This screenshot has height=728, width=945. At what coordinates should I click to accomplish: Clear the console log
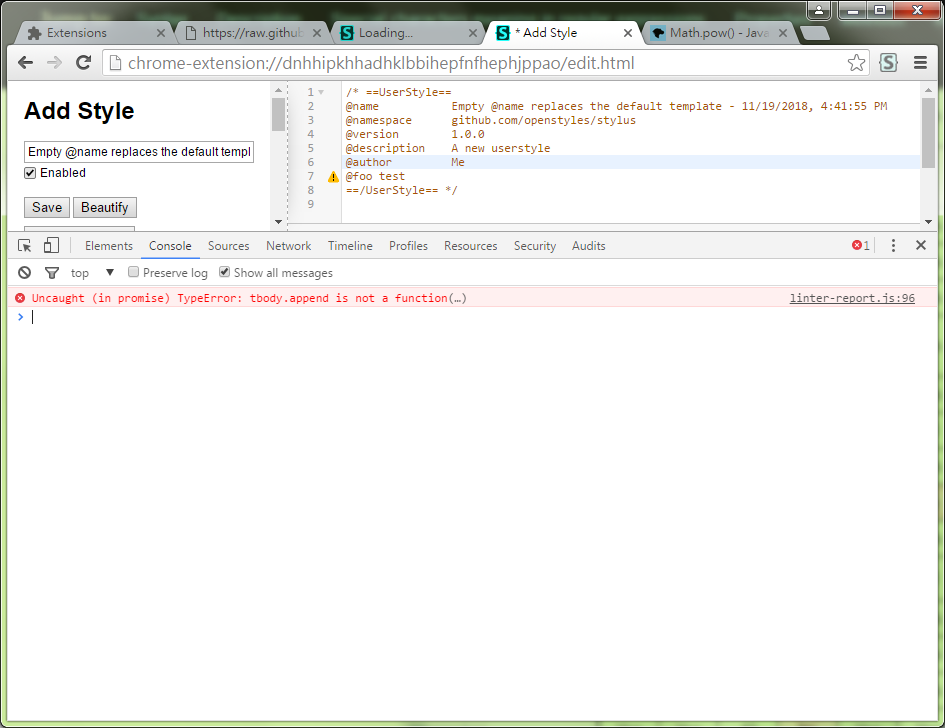[24, 273]
